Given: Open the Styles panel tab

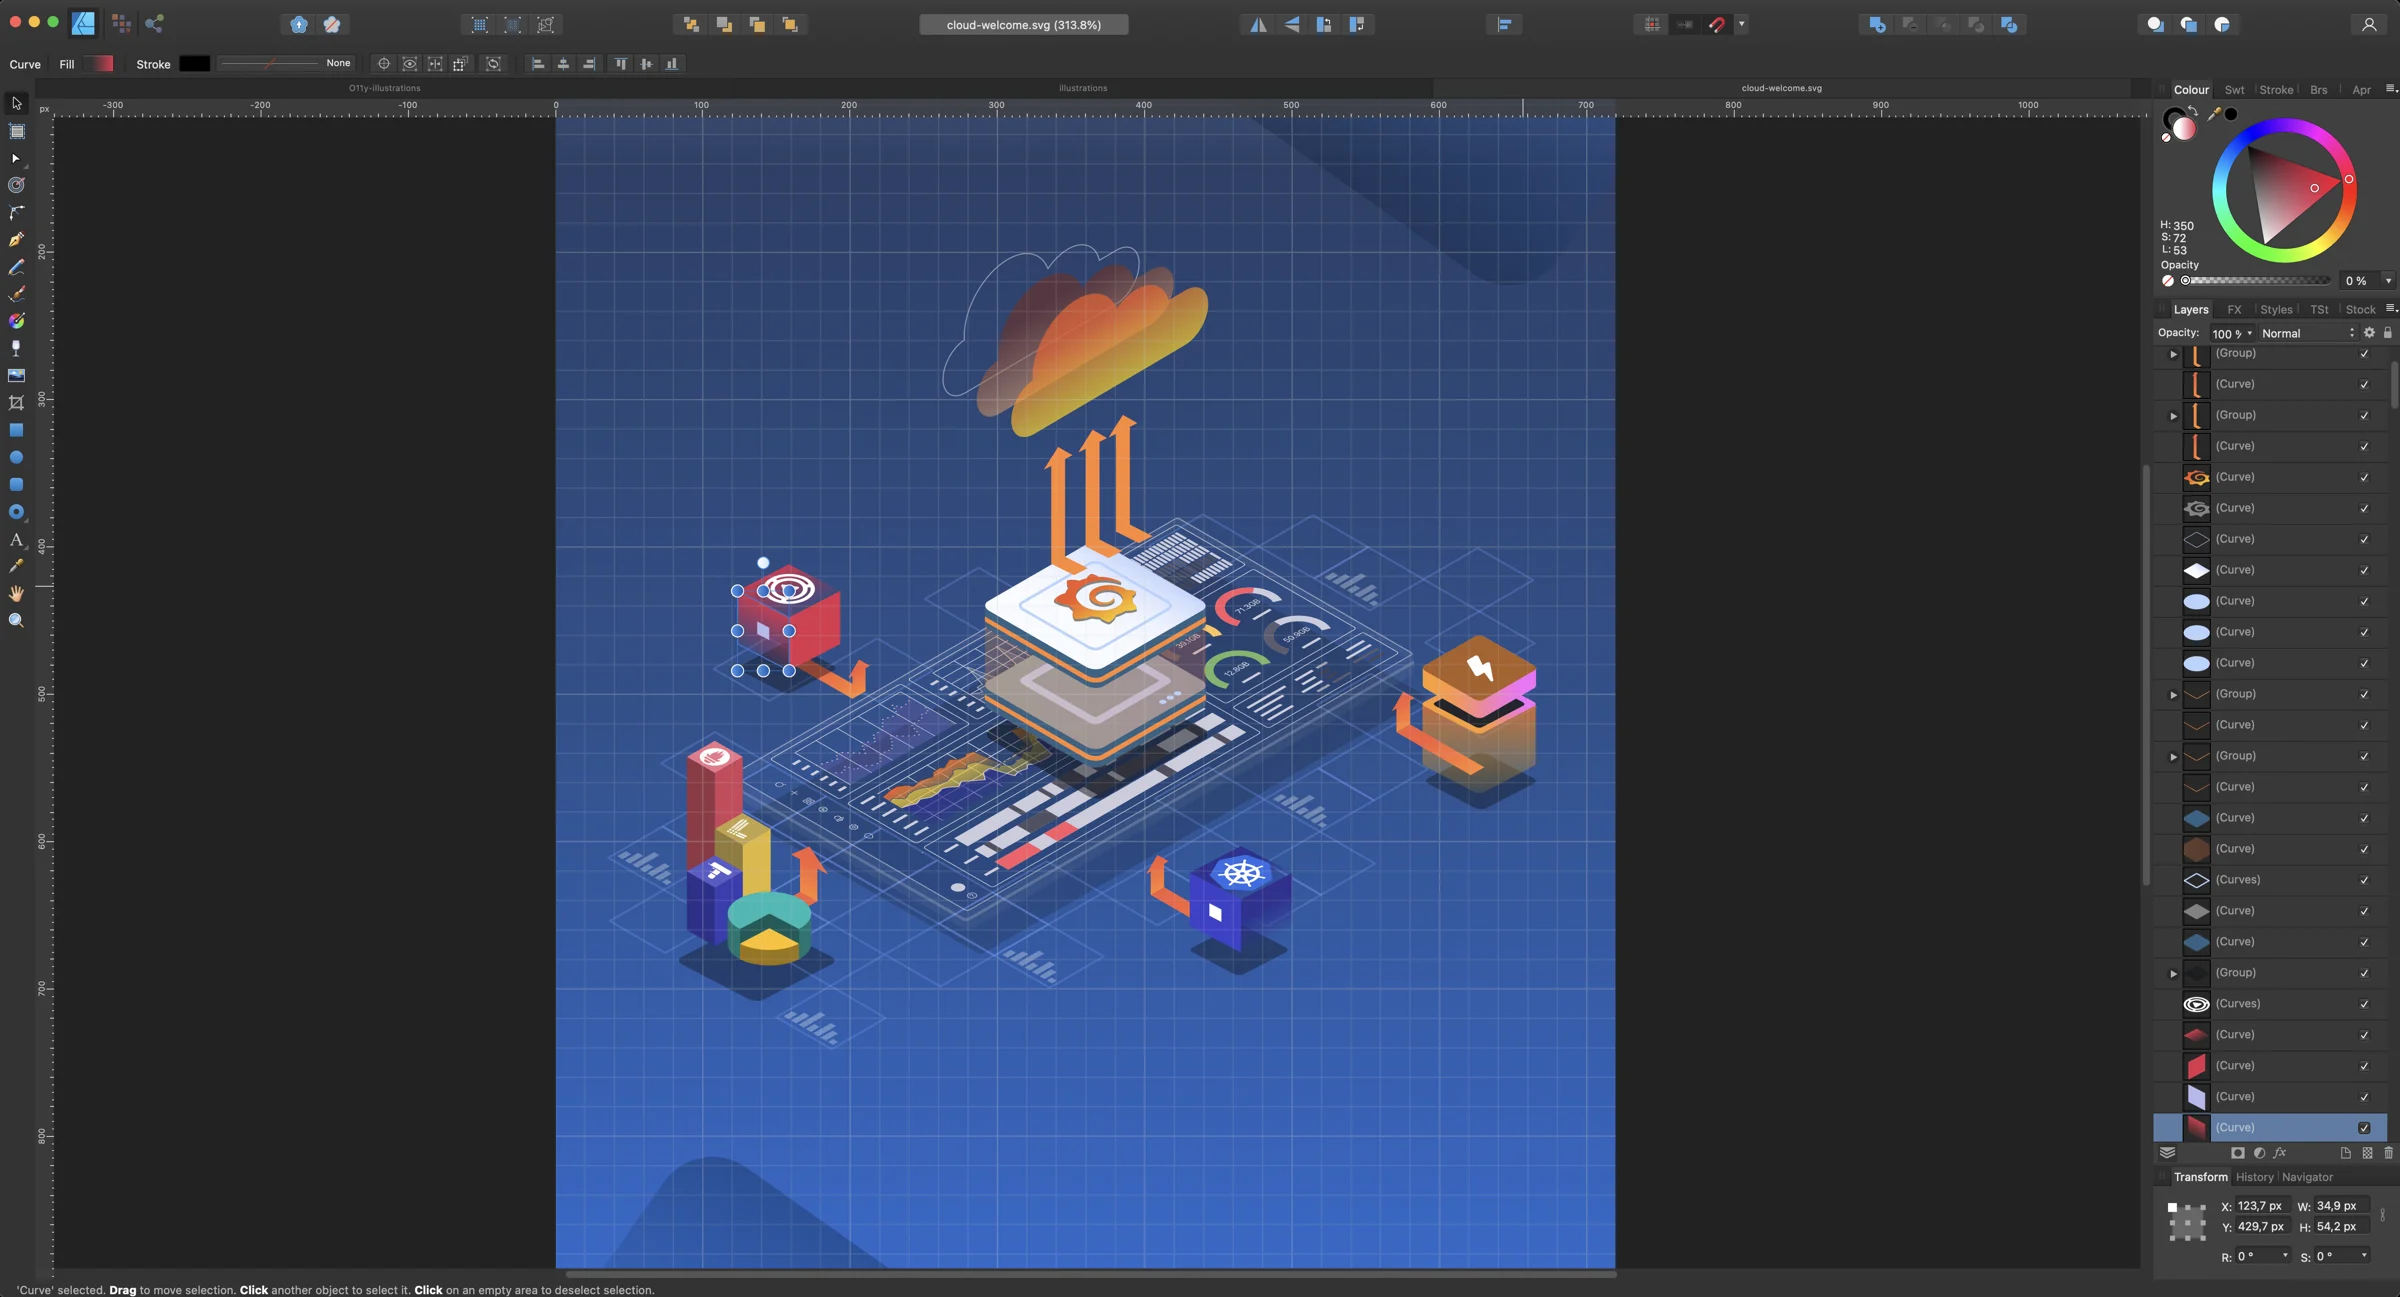Looking at the screenshot, I should point(2276,310).
